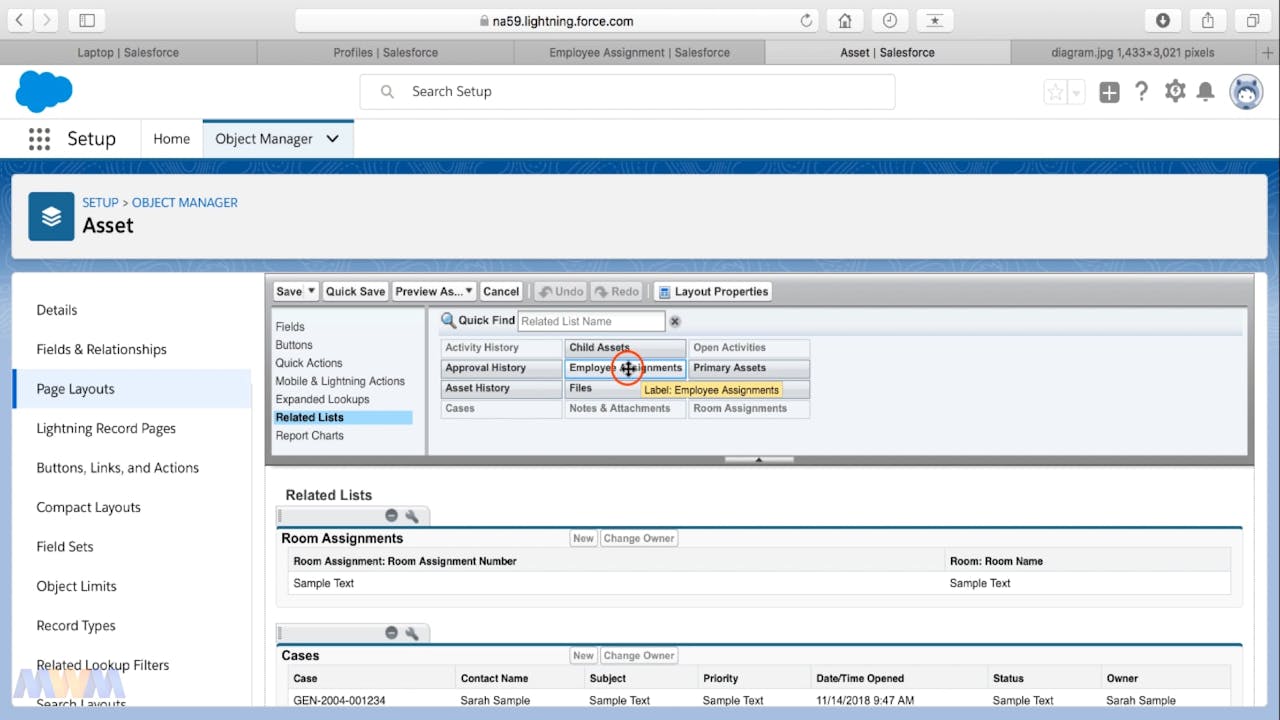Image resolution: width=1280 pixels, height=720 pixels.
Task: Click the Primary Assets palette item
Action: pos(749,368)
